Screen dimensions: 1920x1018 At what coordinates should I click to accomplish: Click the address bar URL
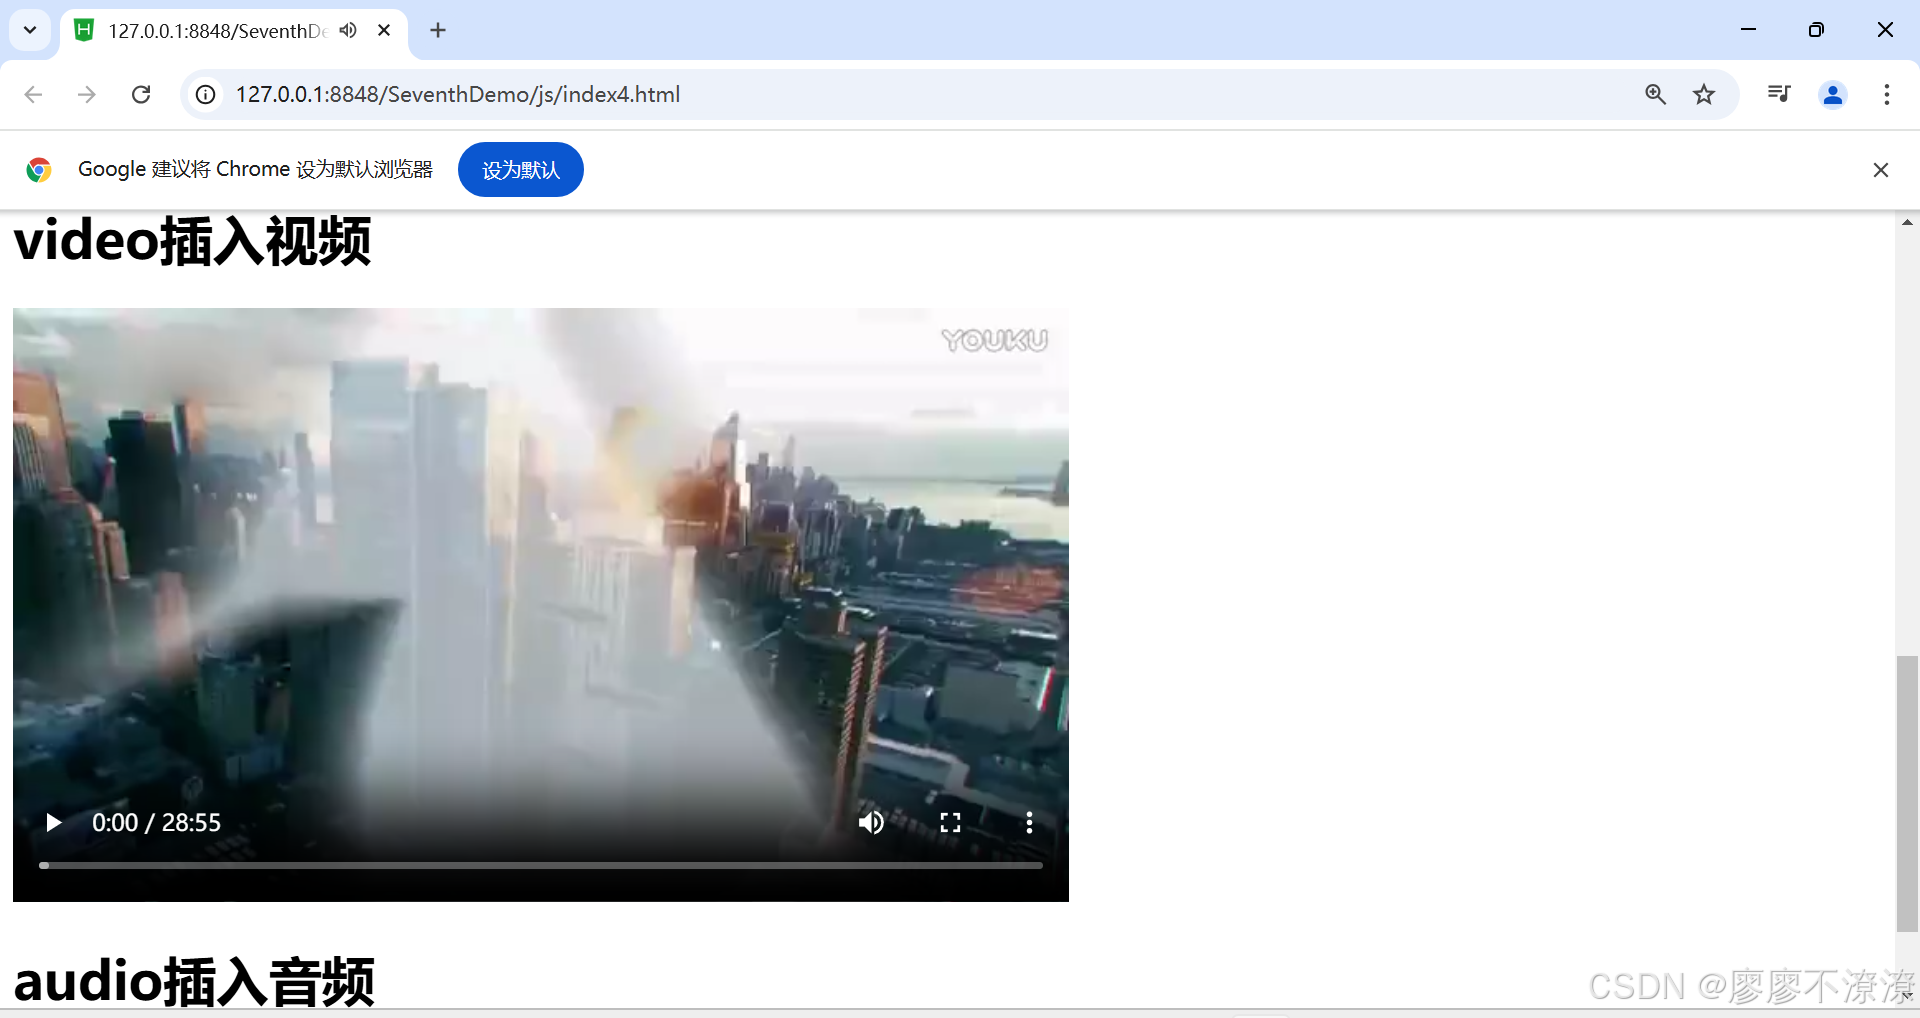458,94
